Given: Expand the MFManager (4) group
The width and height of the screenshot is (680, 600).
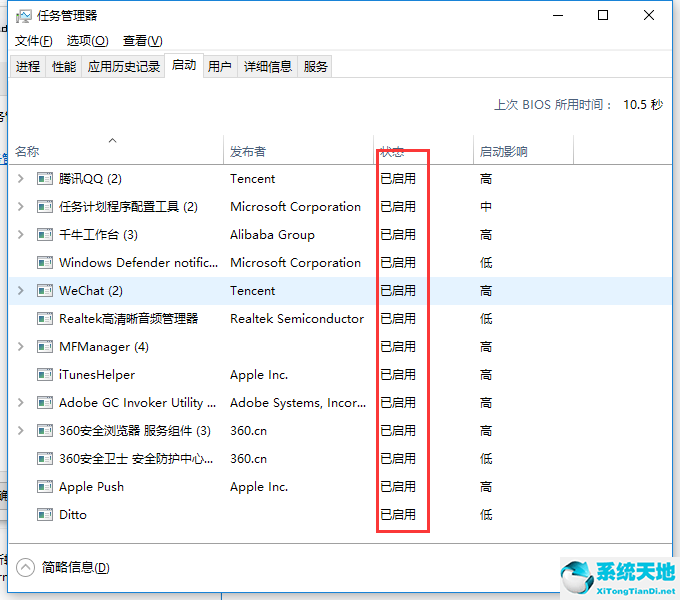Looking at the screenshot, I should click(20, 347).
